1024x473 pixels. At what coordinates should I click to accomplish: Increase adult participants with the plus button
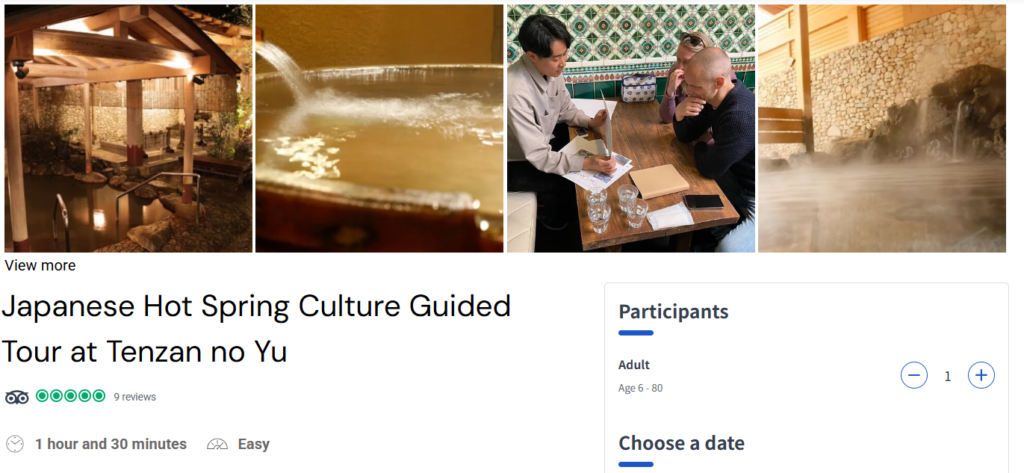pyautogui.click(x=981, y=376)
